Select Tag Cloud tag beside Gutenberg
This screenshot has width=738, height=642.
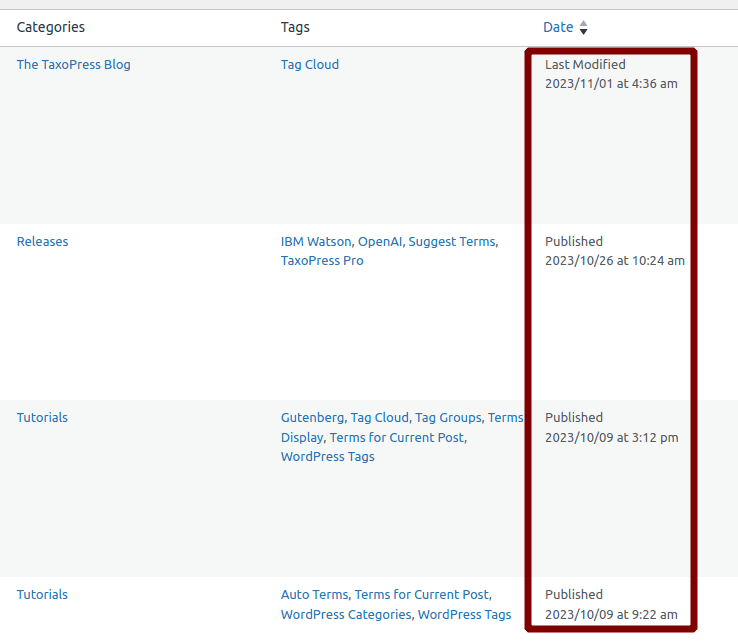pyautogui.click(x=379, y=418)
